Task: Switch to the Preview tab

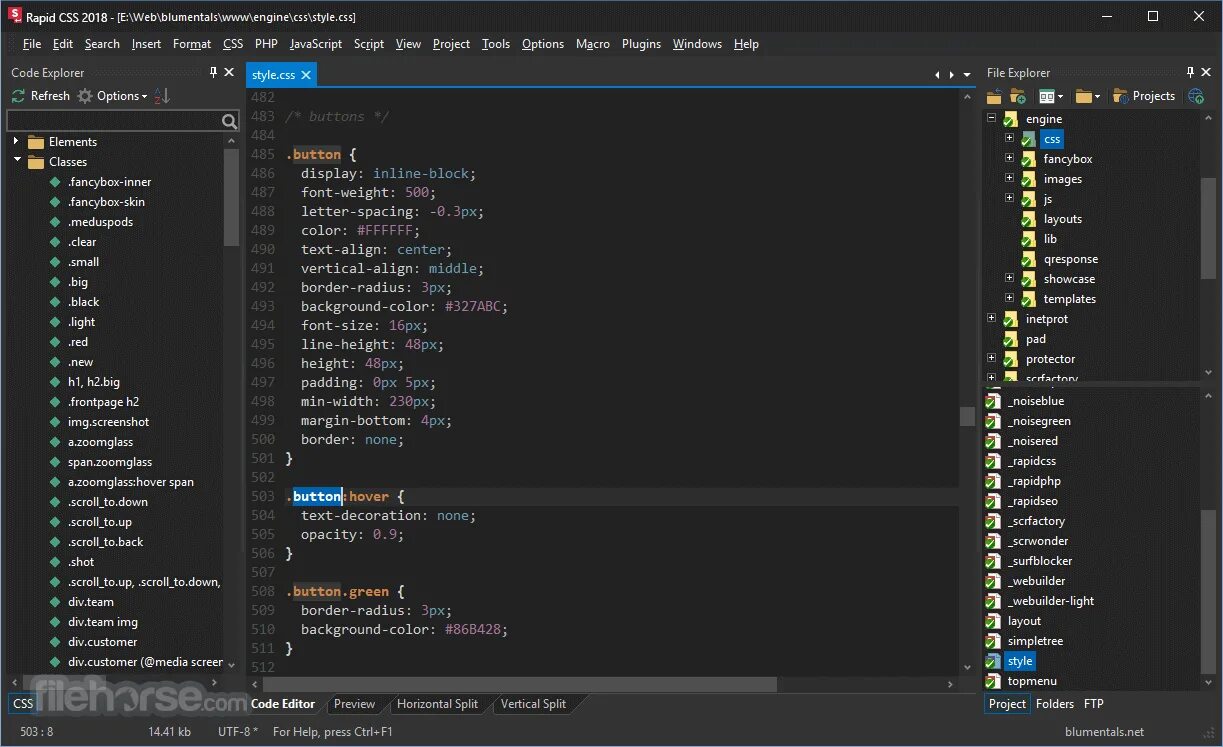Action: tap(354, 704)
